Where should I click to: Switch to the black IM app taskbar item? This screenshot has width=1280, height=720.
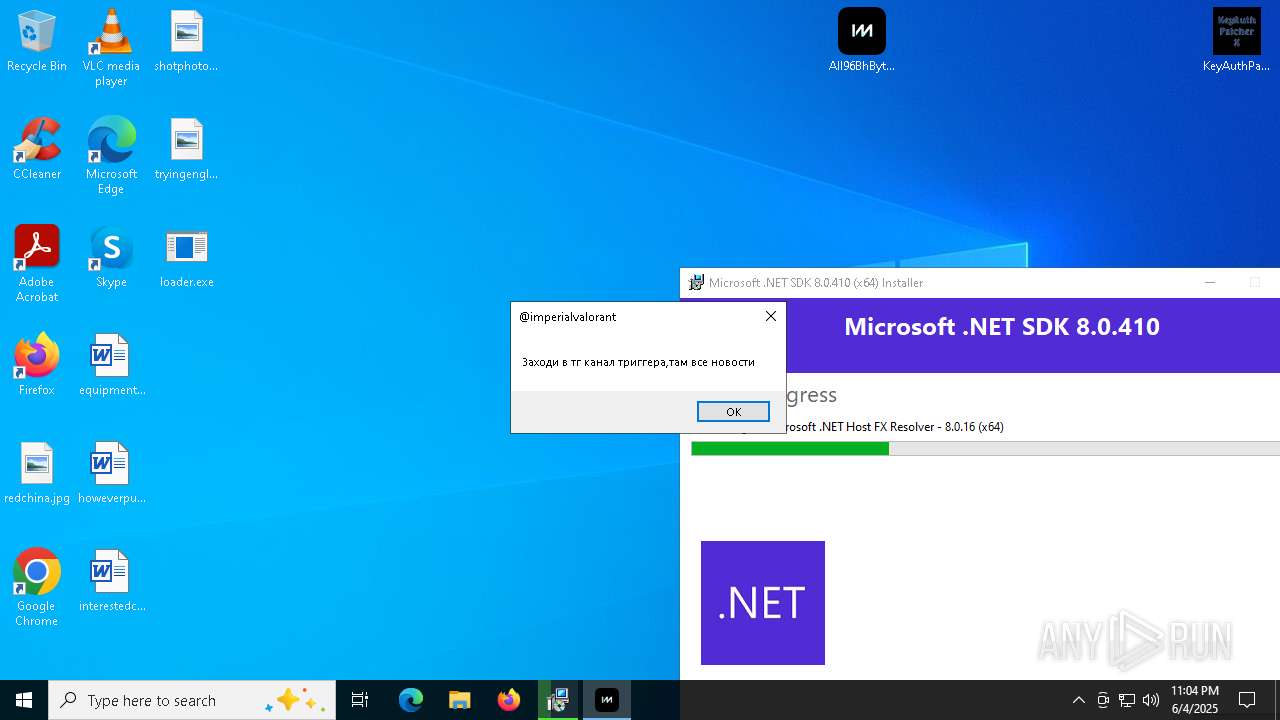point(607,700)
